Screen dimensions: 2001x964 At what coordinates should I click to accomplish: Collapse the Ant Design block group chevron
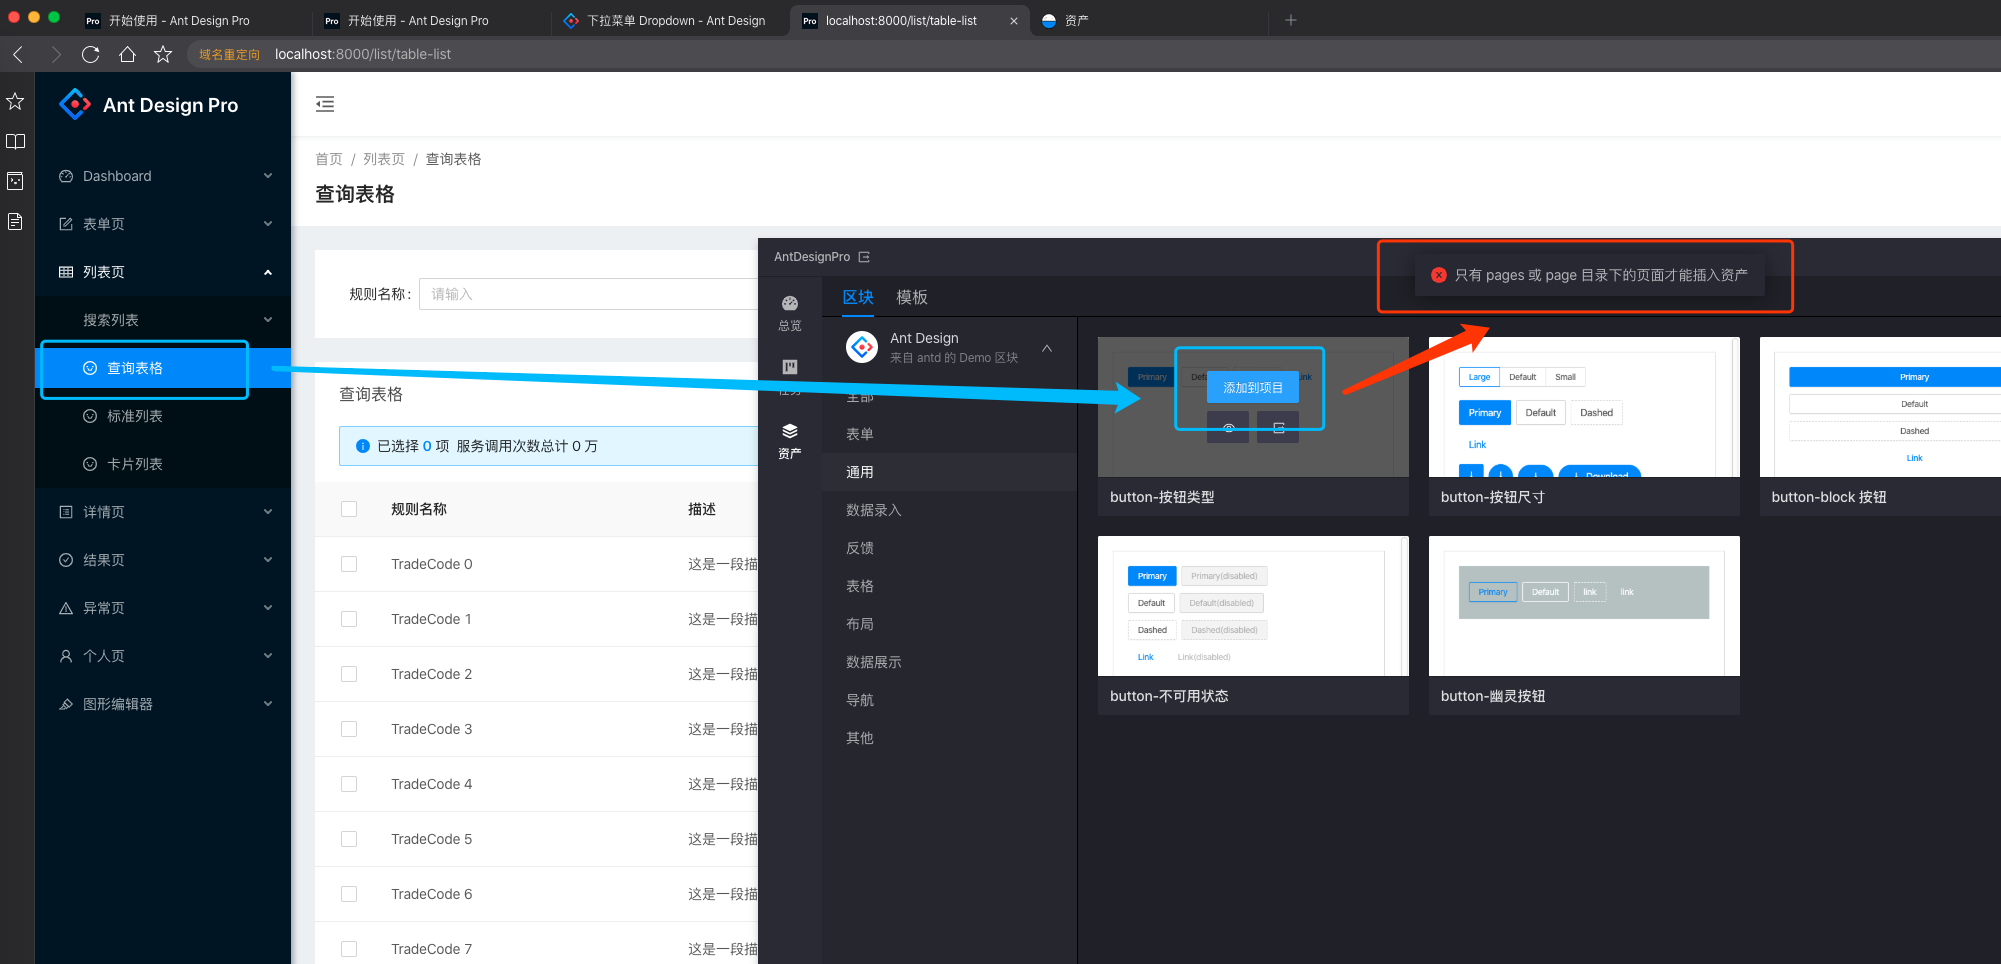(x=1047, y=348)
